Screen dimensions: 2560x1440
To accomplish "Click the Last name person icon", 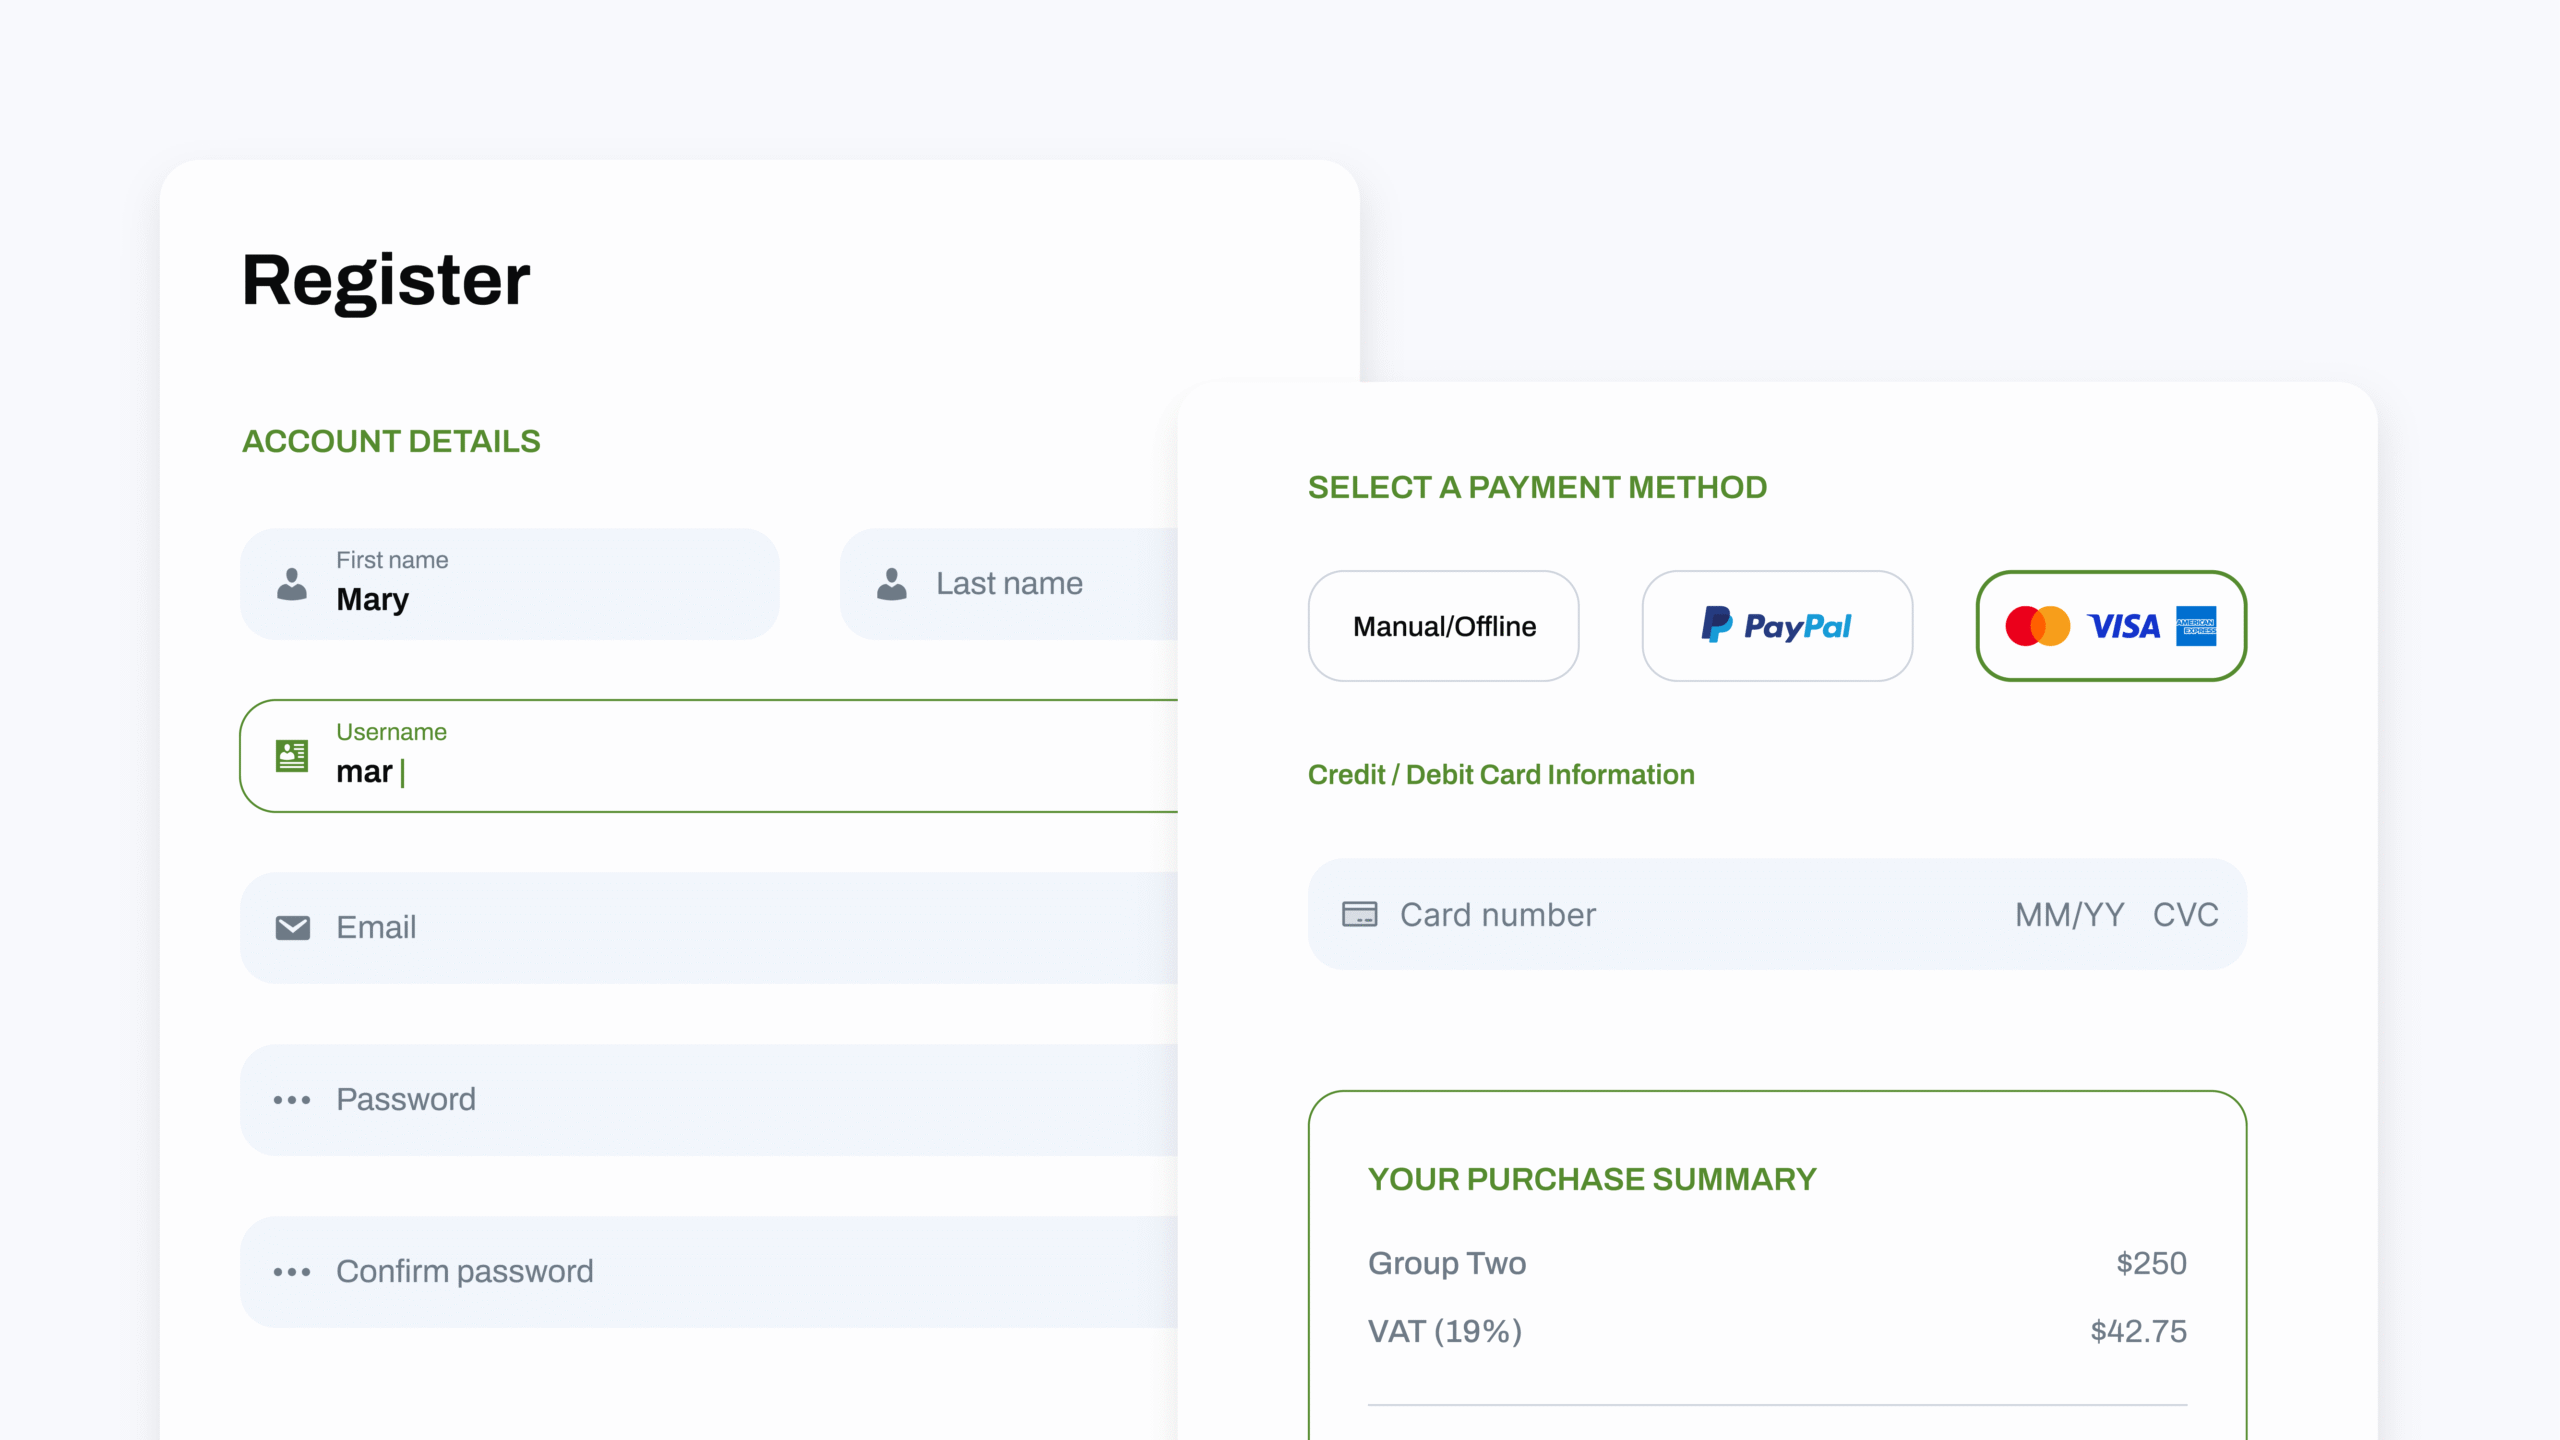I will [891, 584].
